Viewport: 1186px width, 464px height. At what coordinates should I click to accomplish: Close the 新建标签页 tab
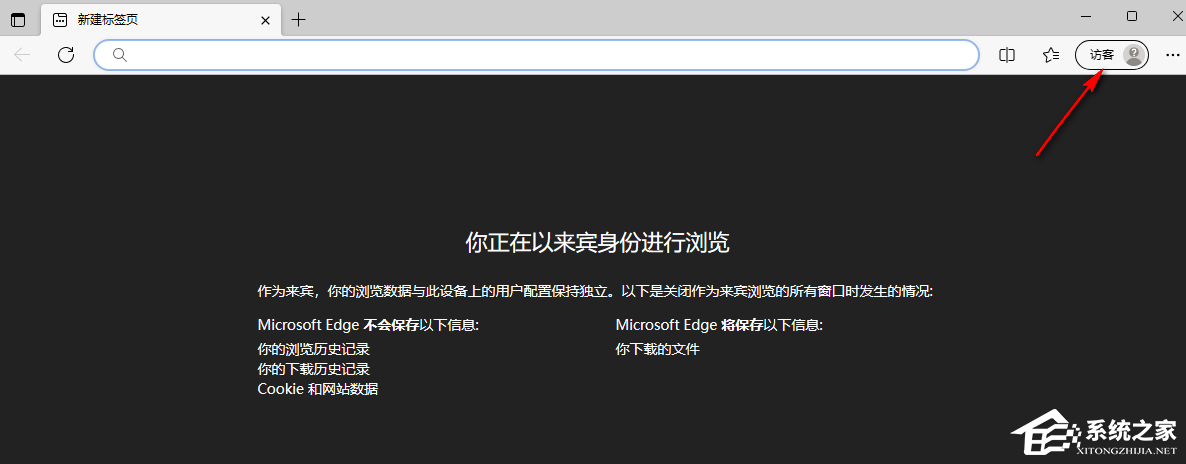(265, 20)
